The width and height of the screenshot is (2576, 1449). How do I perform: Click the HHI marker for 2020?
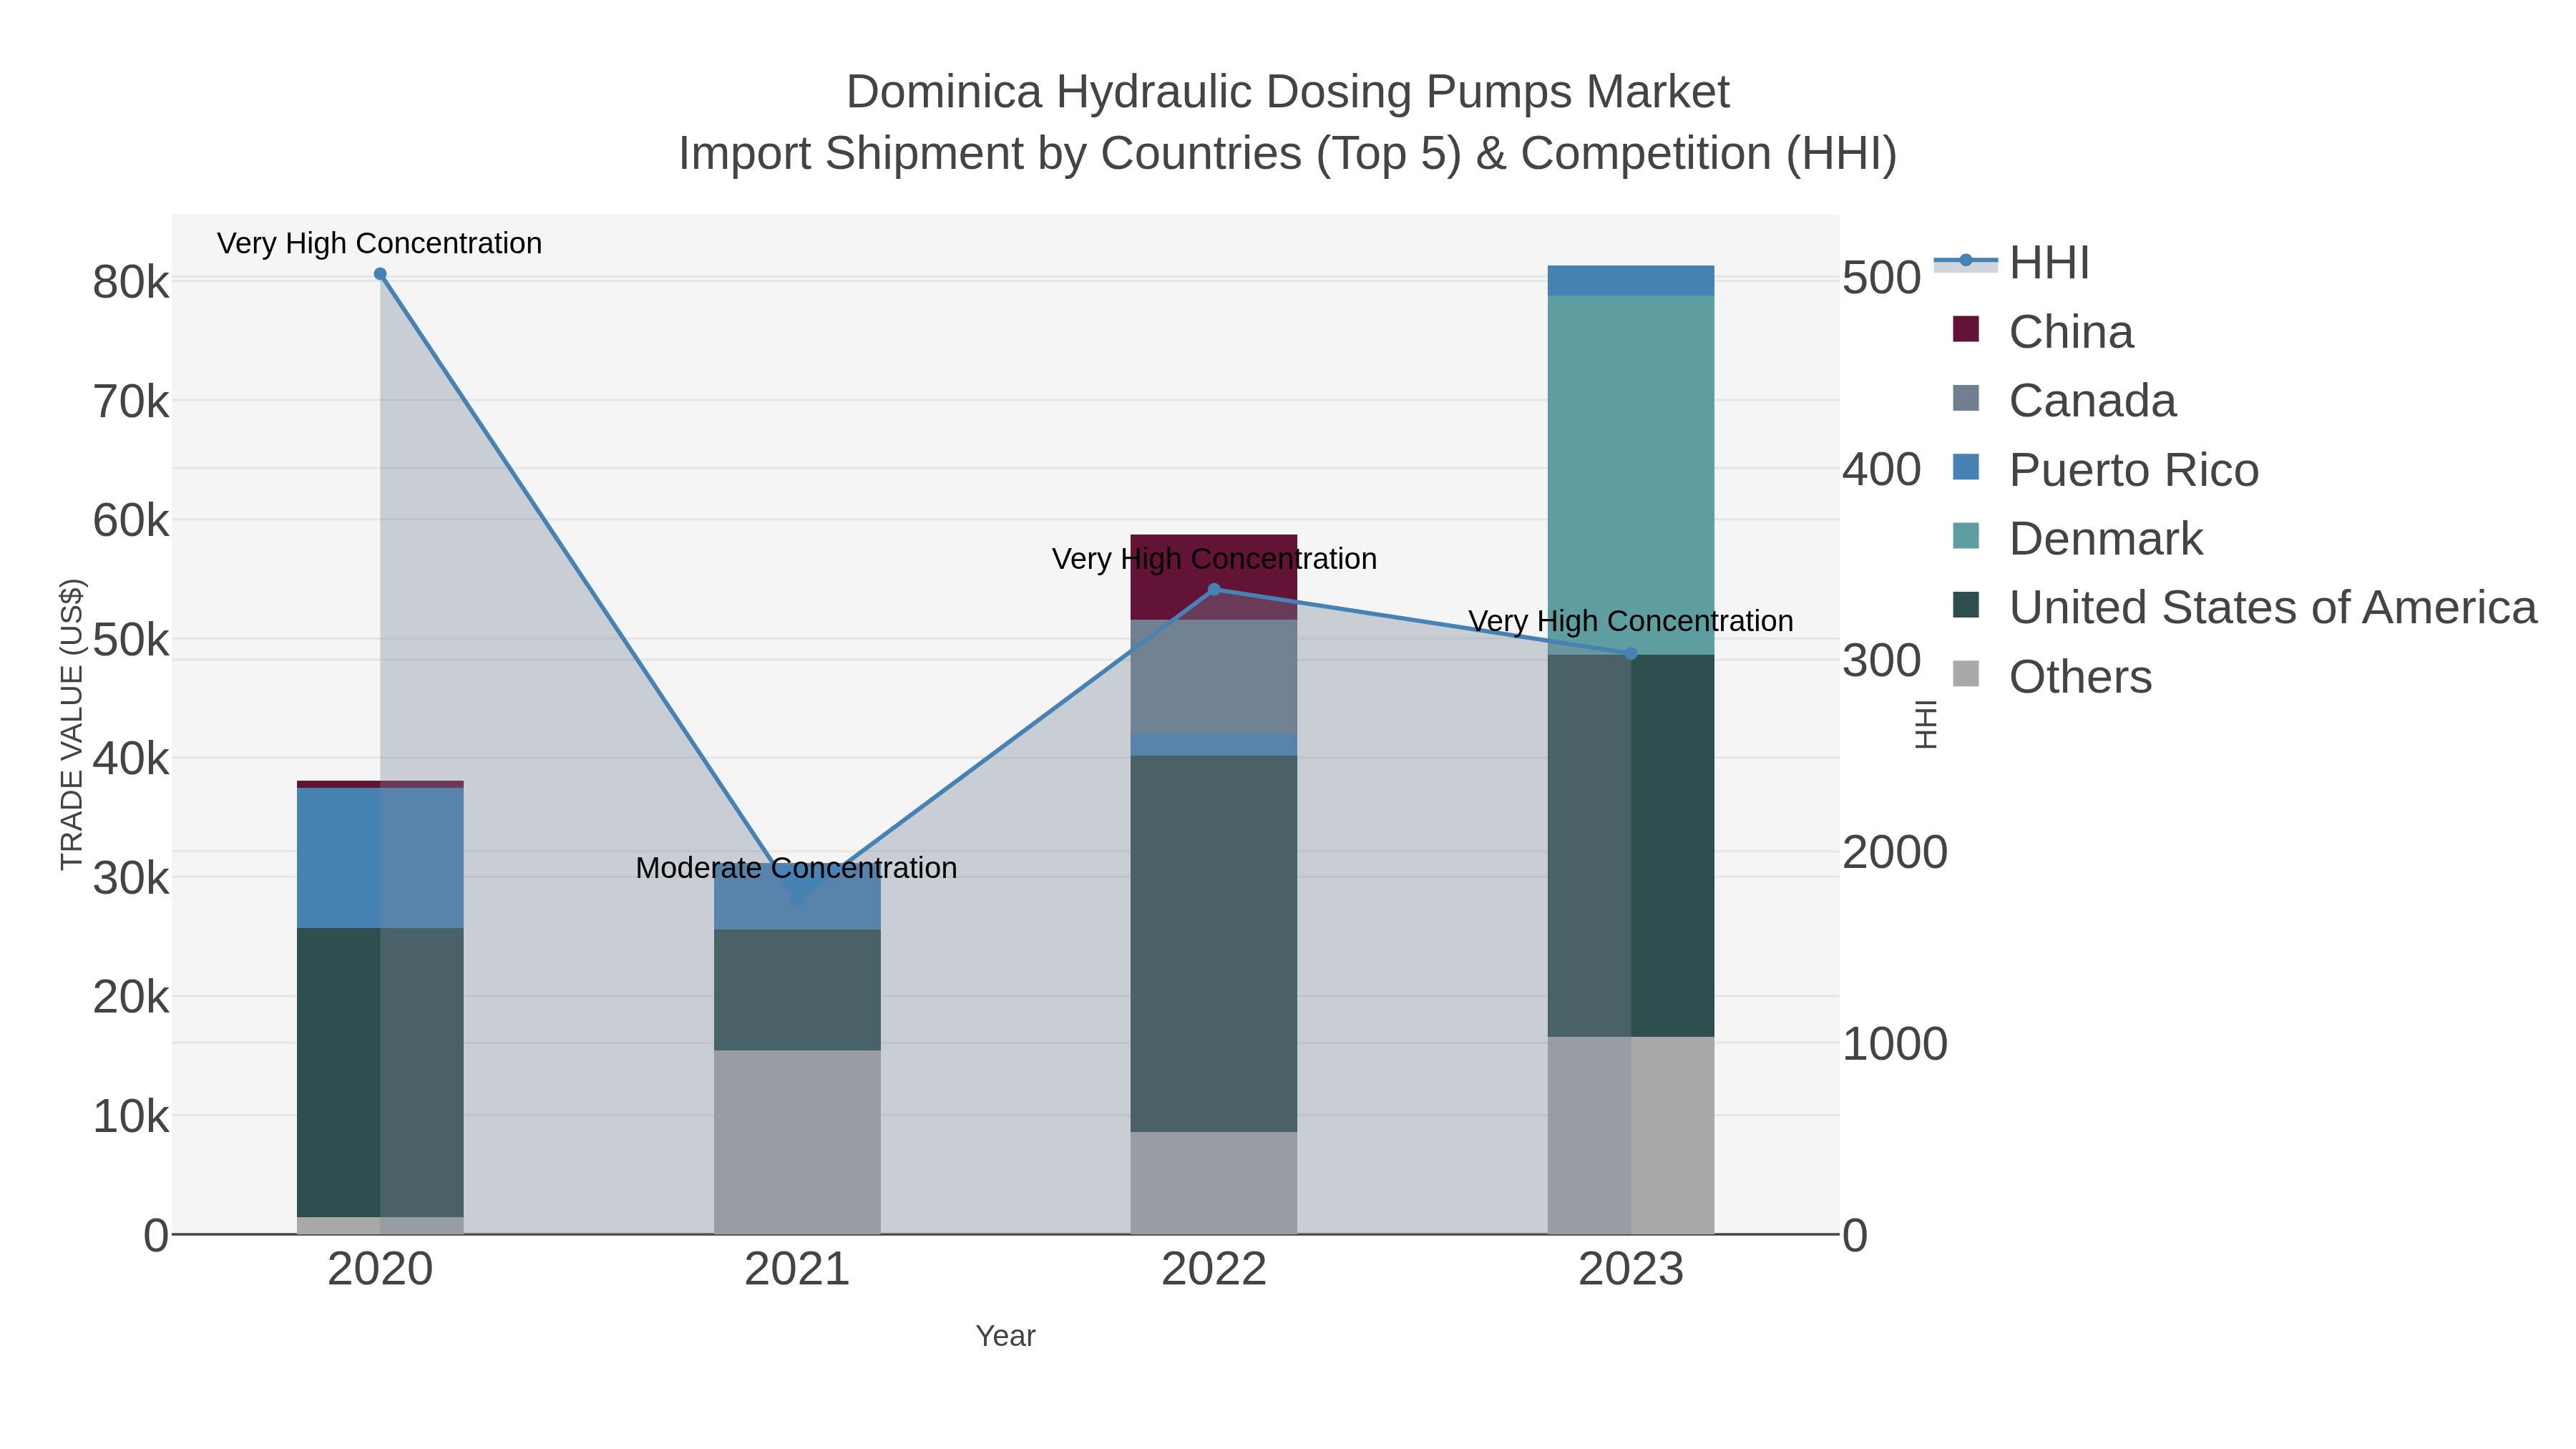click(380, 274)
